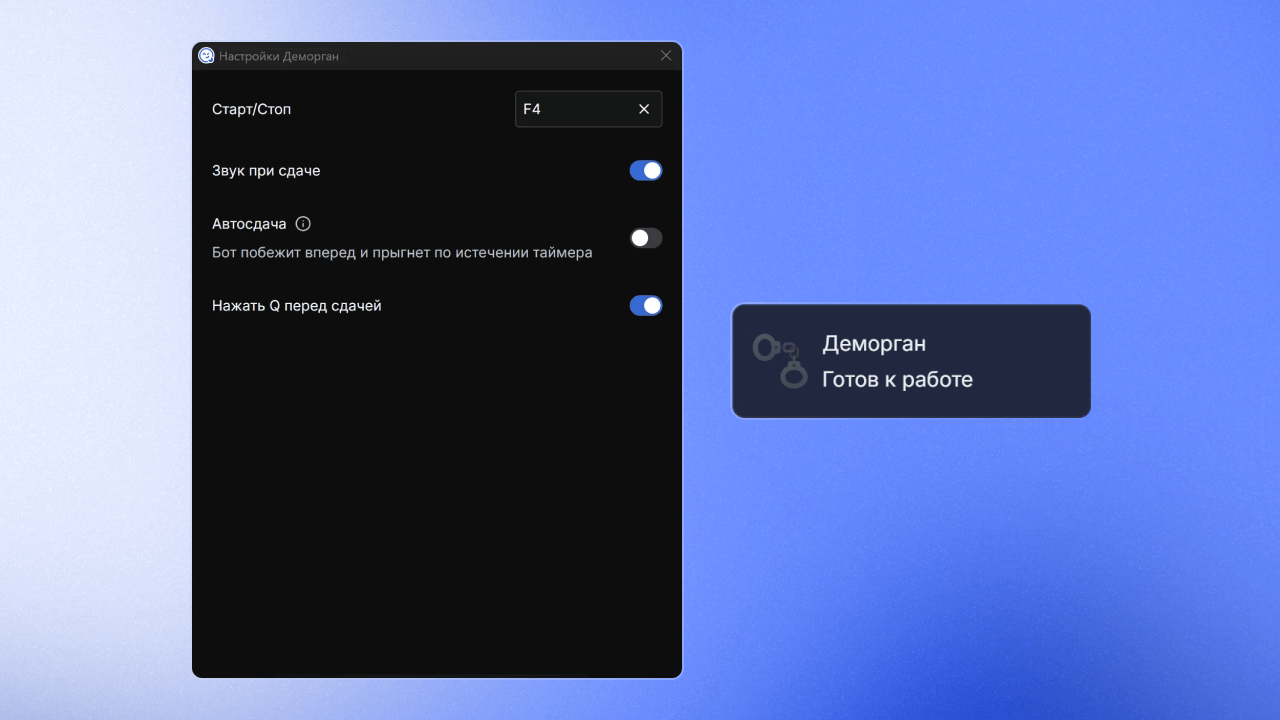Image resolution: width=1280 pixels, height=720 pixels.
Task: Click empty area below Нажать Q setting
Action: point(436,480)
